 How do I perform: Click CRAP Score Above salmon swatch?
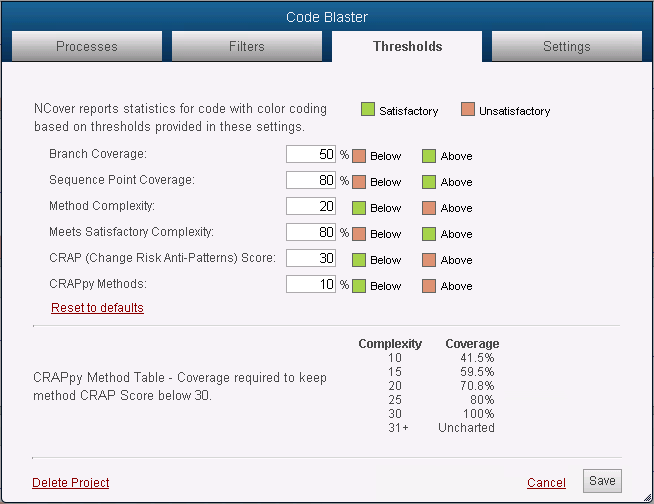tap(429, 260)
